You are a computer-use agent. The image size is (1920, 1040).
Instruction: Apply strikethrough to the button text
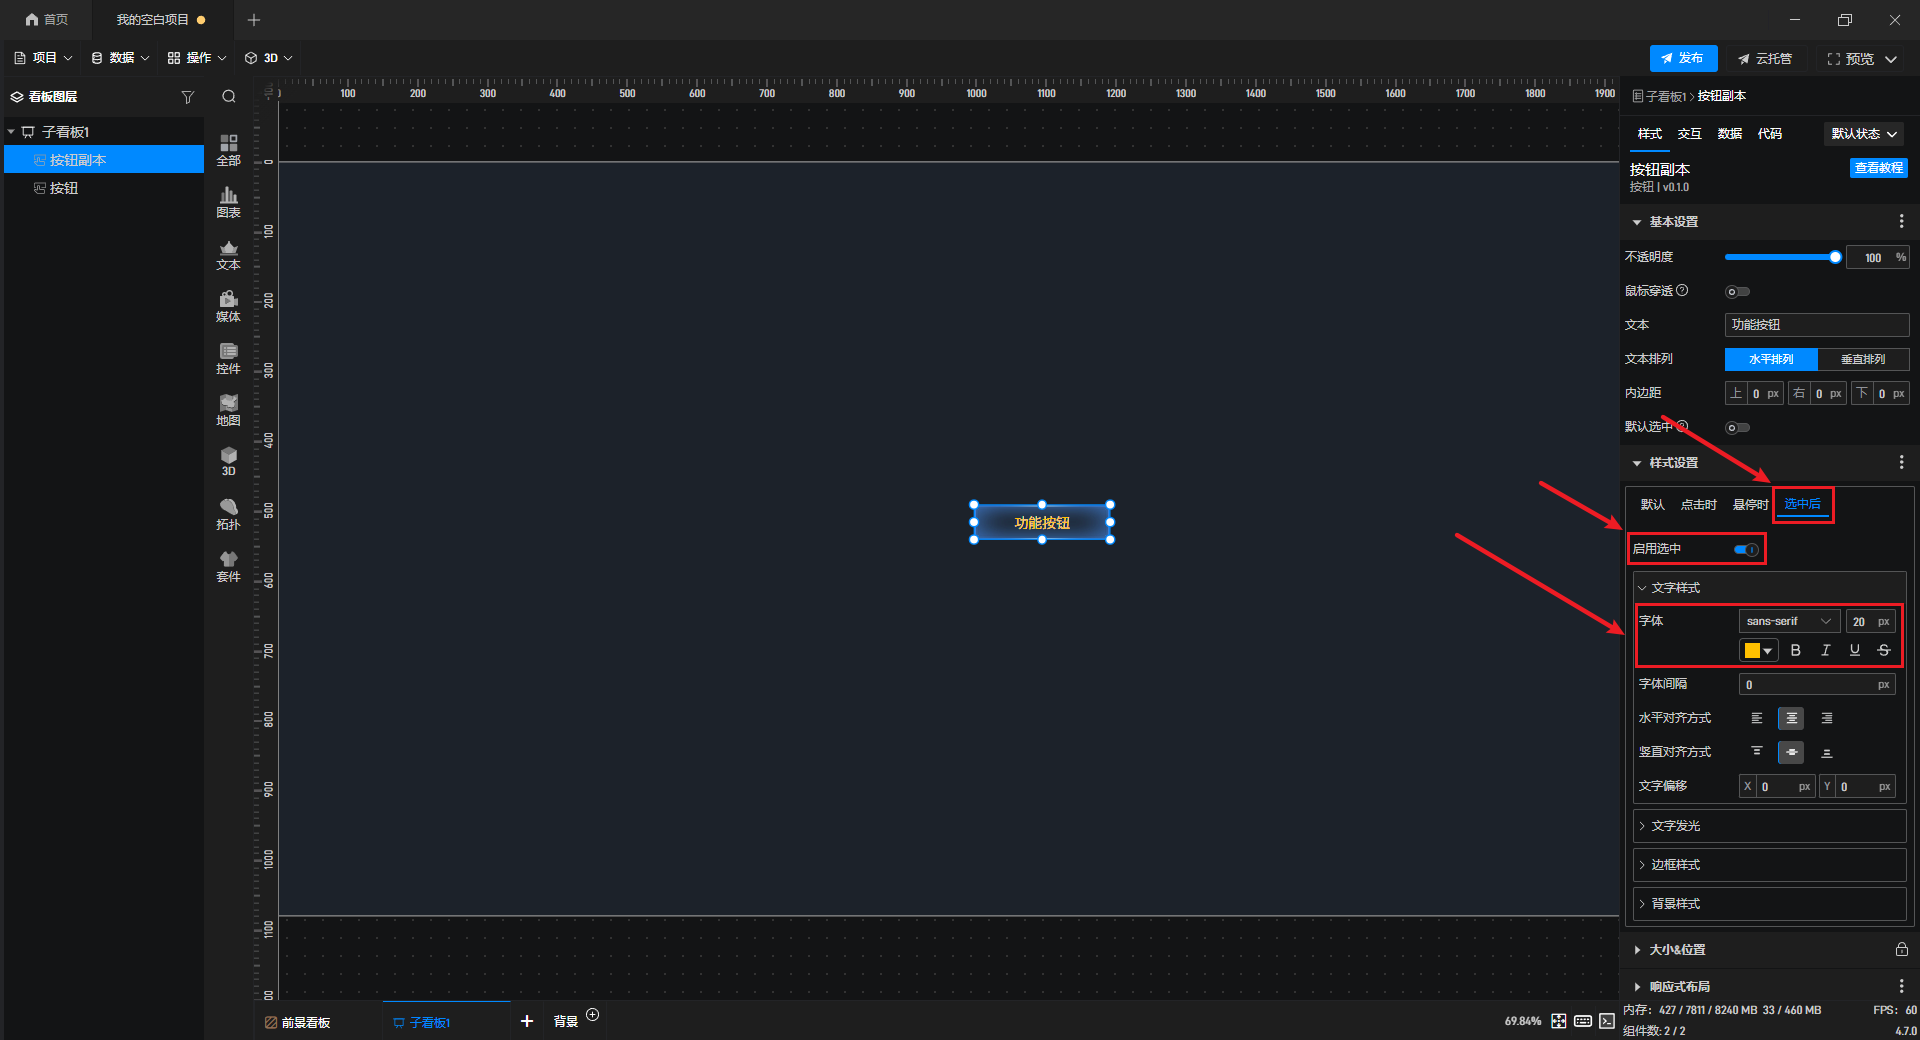[1884, 650]
